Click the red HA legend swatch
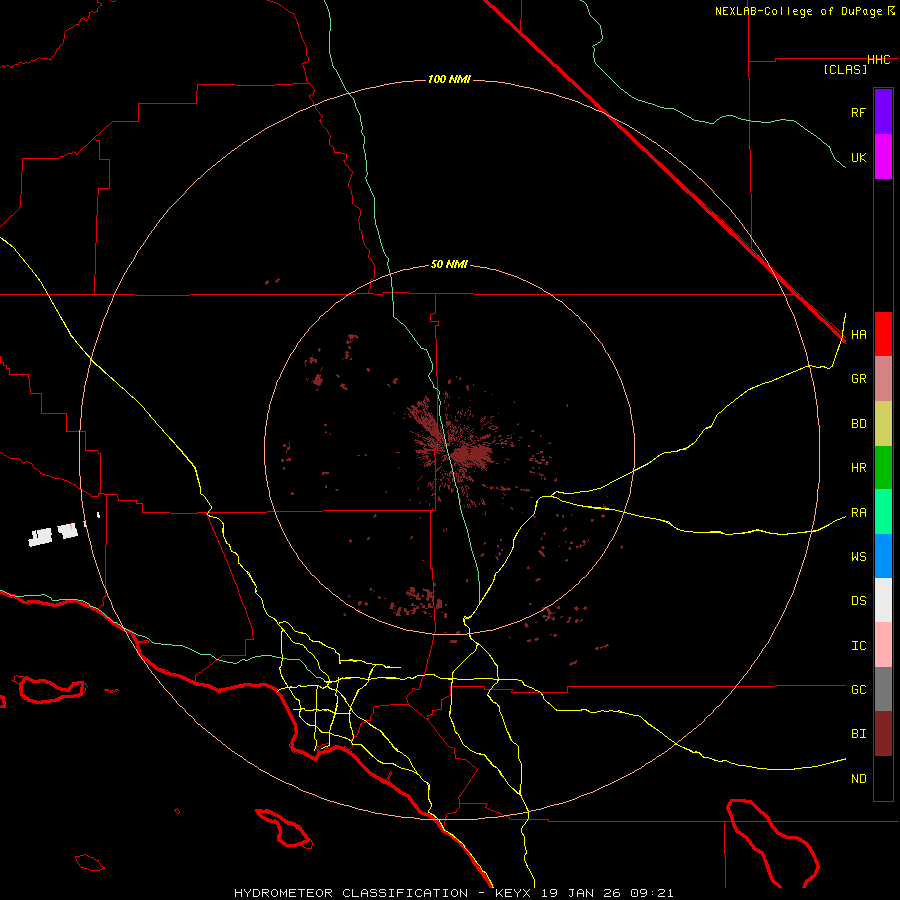The height and width of the screenshot is (900, 900). pos(883,334)
